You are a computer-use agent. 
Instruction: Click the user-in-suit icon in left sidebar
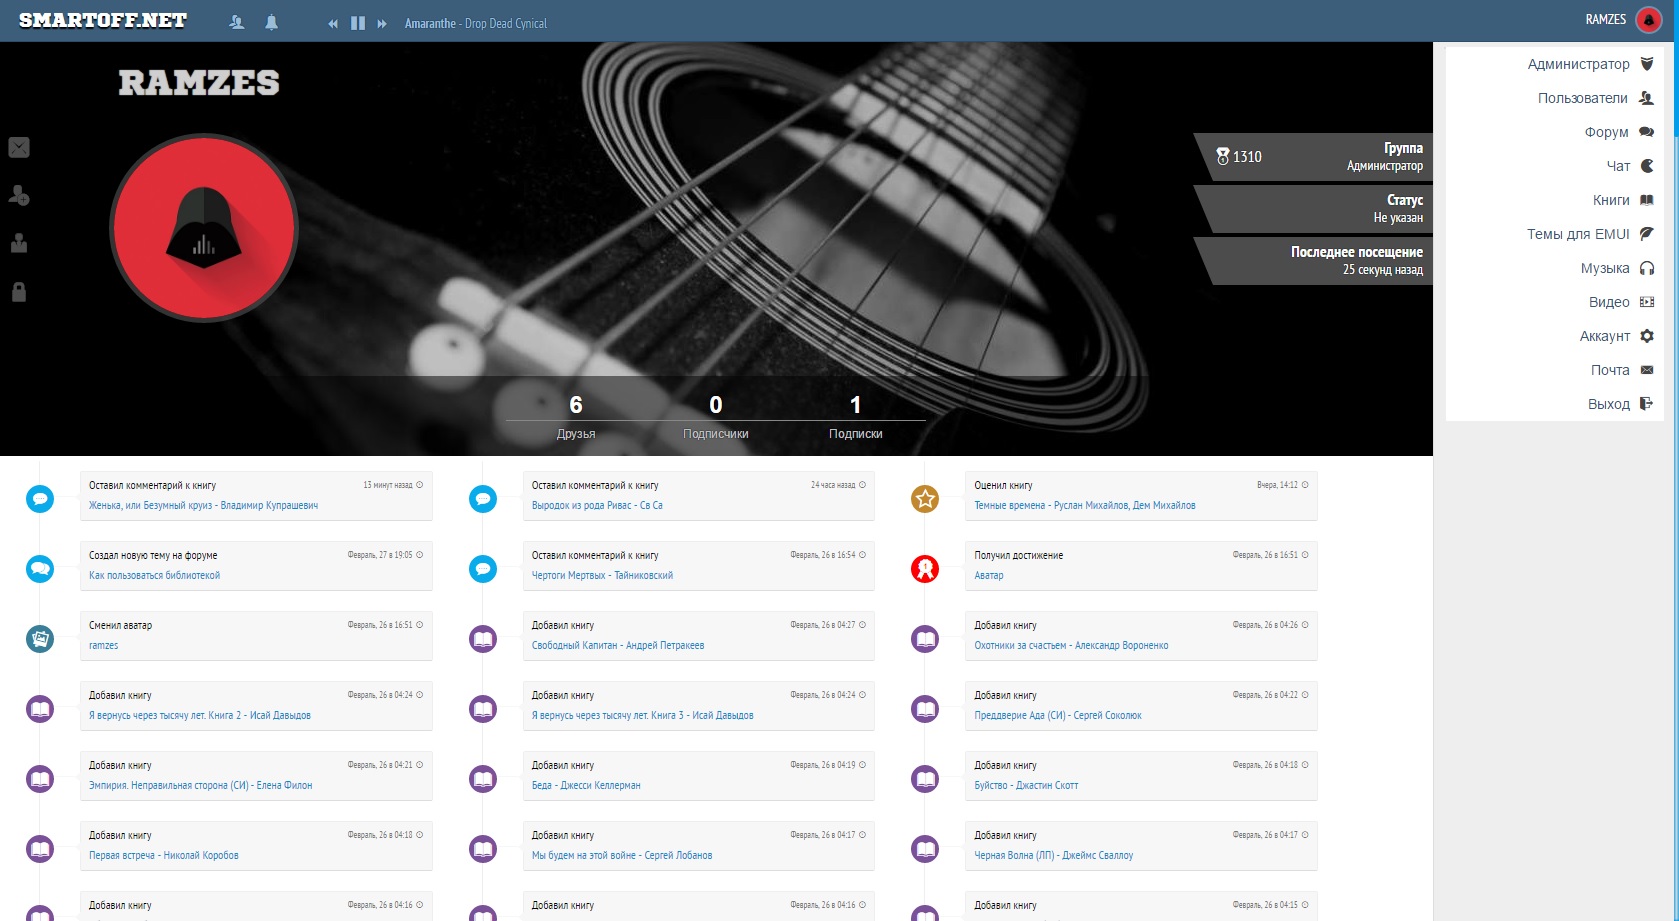(x=19, y=243)
